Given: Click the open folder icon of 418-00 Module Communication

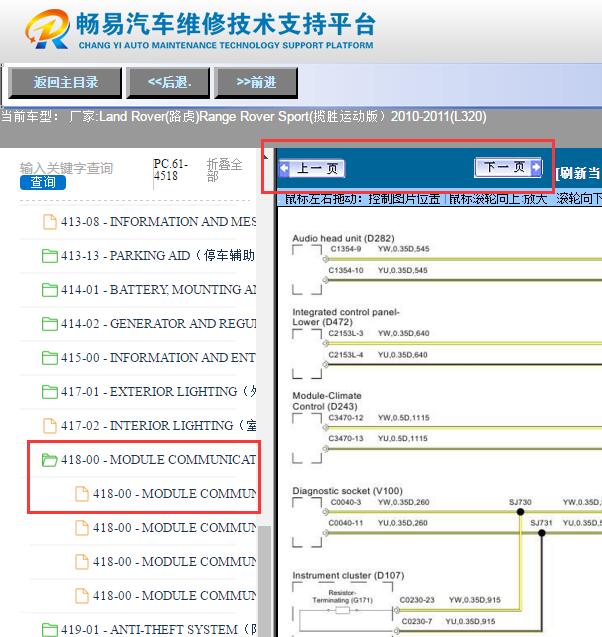Looking at the screenshot, I should tap(50, 460).
